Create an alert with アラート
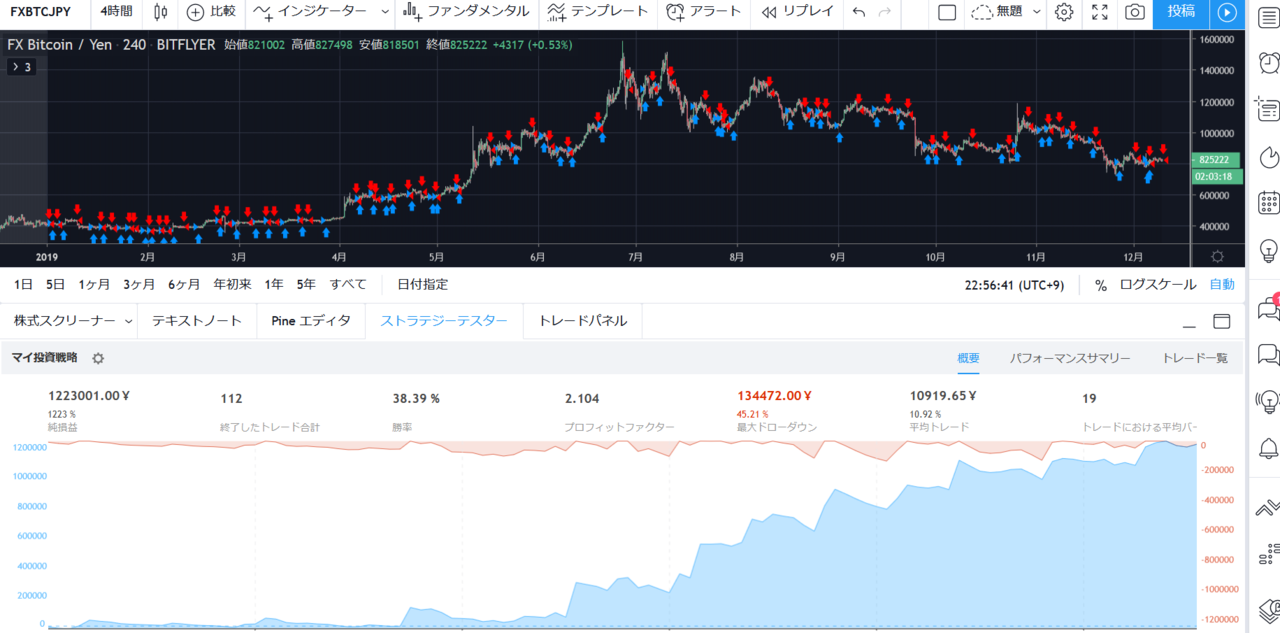Viewport: 1280px width, 633px height. (705, 12)
